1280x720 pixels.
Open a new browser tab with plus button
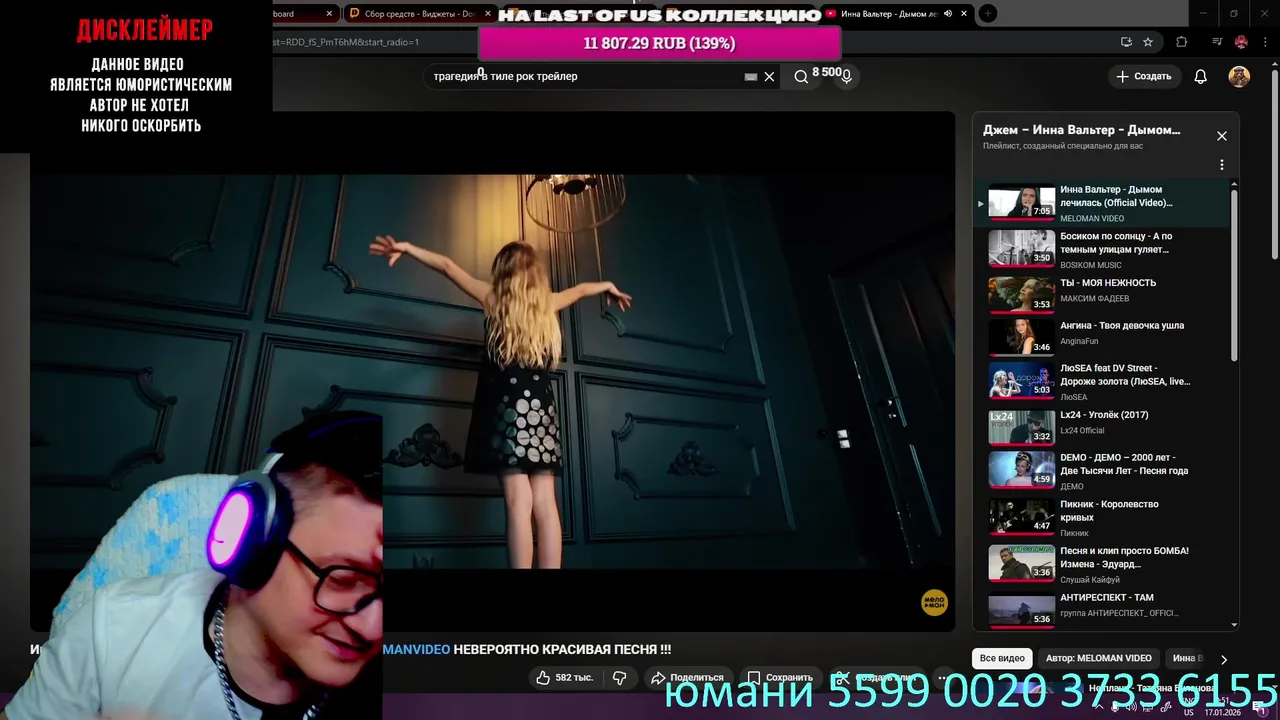click(987, 14)
